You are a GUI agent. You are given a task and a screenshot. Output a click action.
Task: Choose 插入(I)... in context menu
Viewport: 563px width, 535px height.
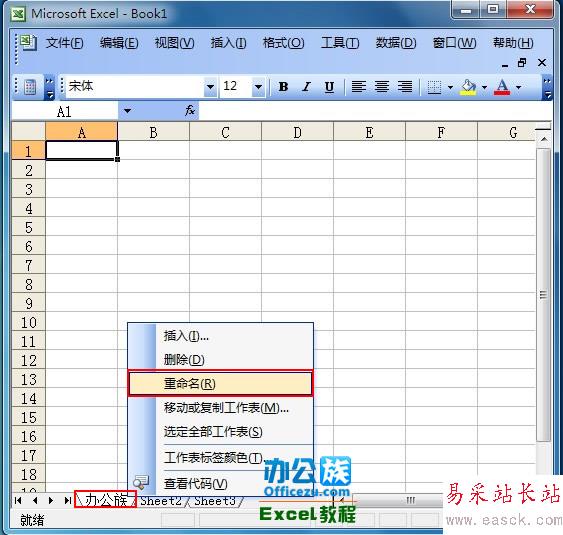click(x=220, y=336)
